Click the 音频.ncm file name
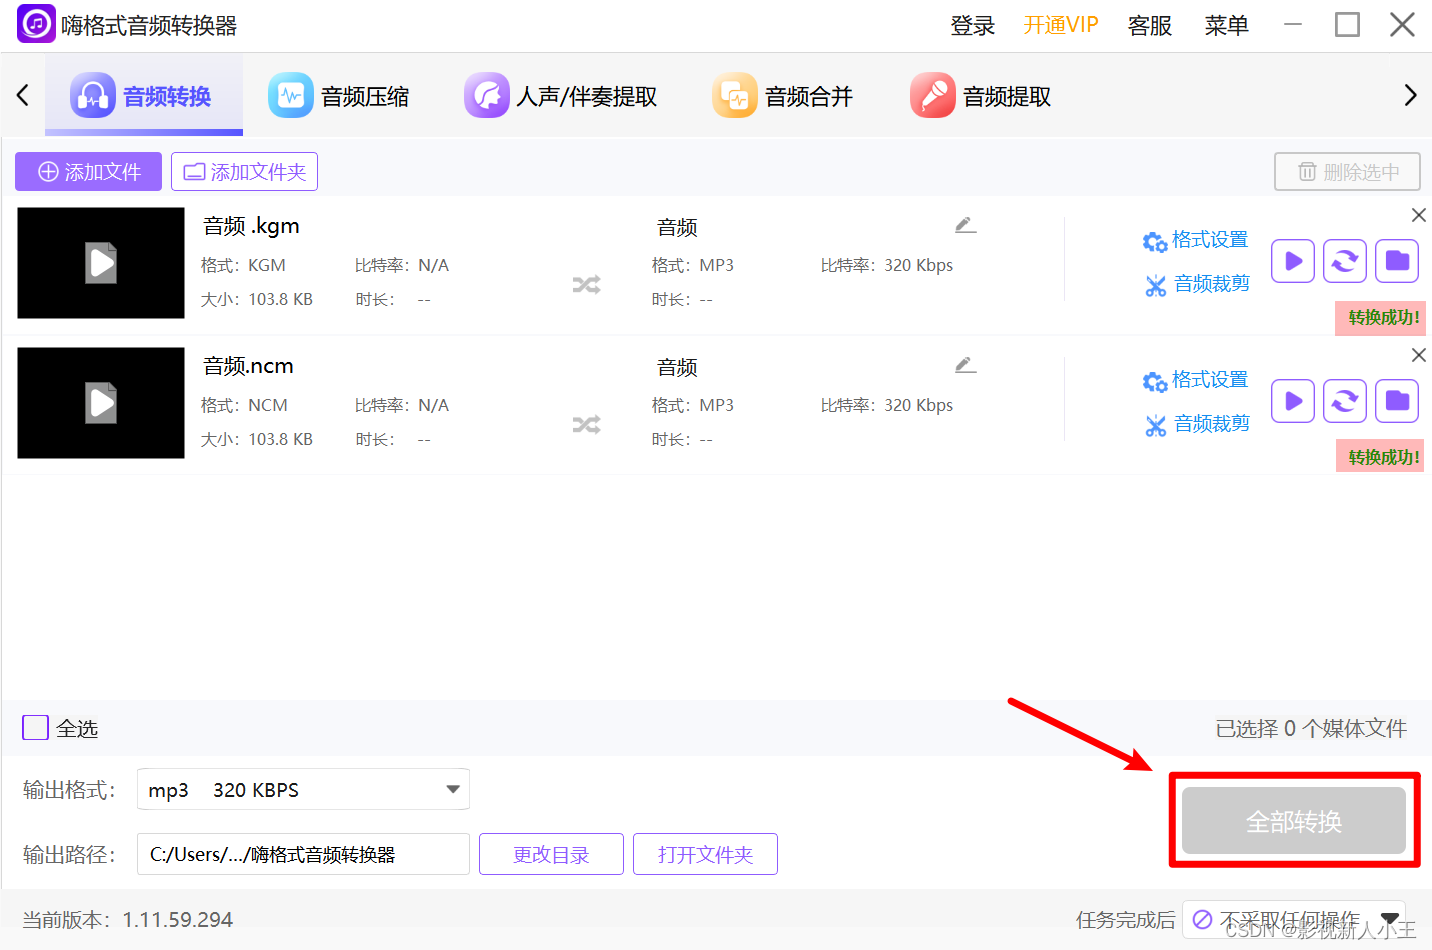1432x950 pixels. tap(248, 366)
